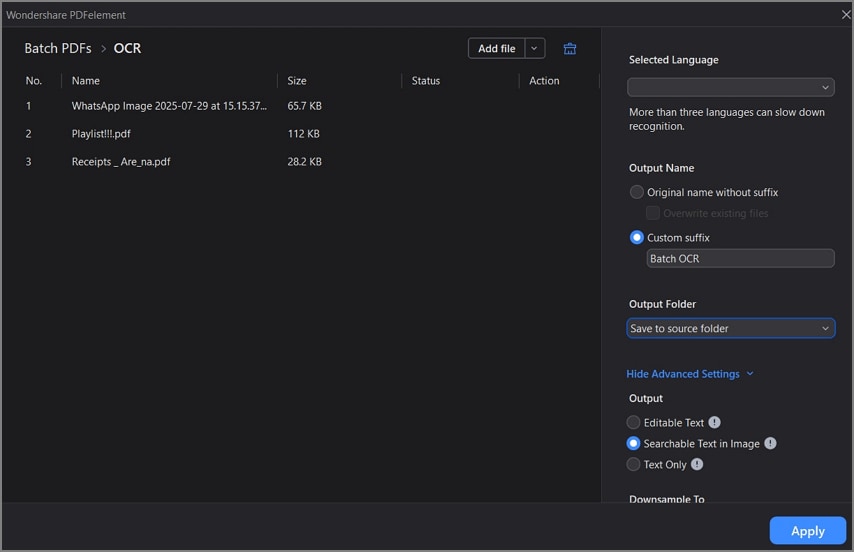Click the 112 KB size value

tap(303, 133)
